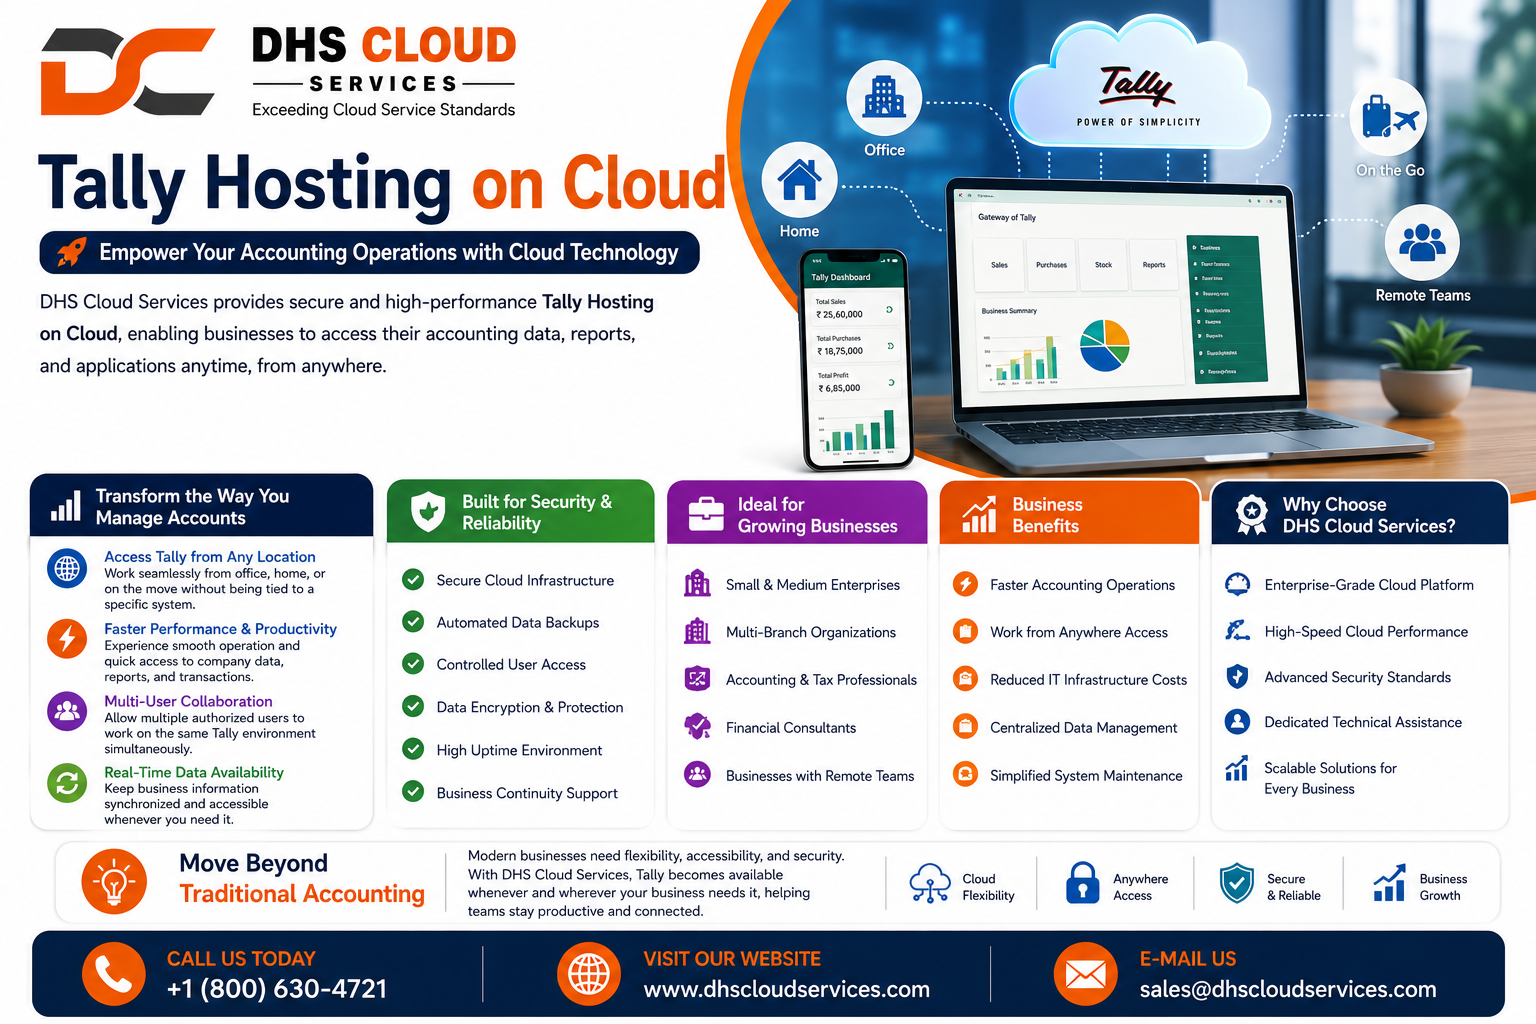Select the padlock icon beside Anywhere Access
Screen dimensions: 1536x1024
click(1082, 883)
